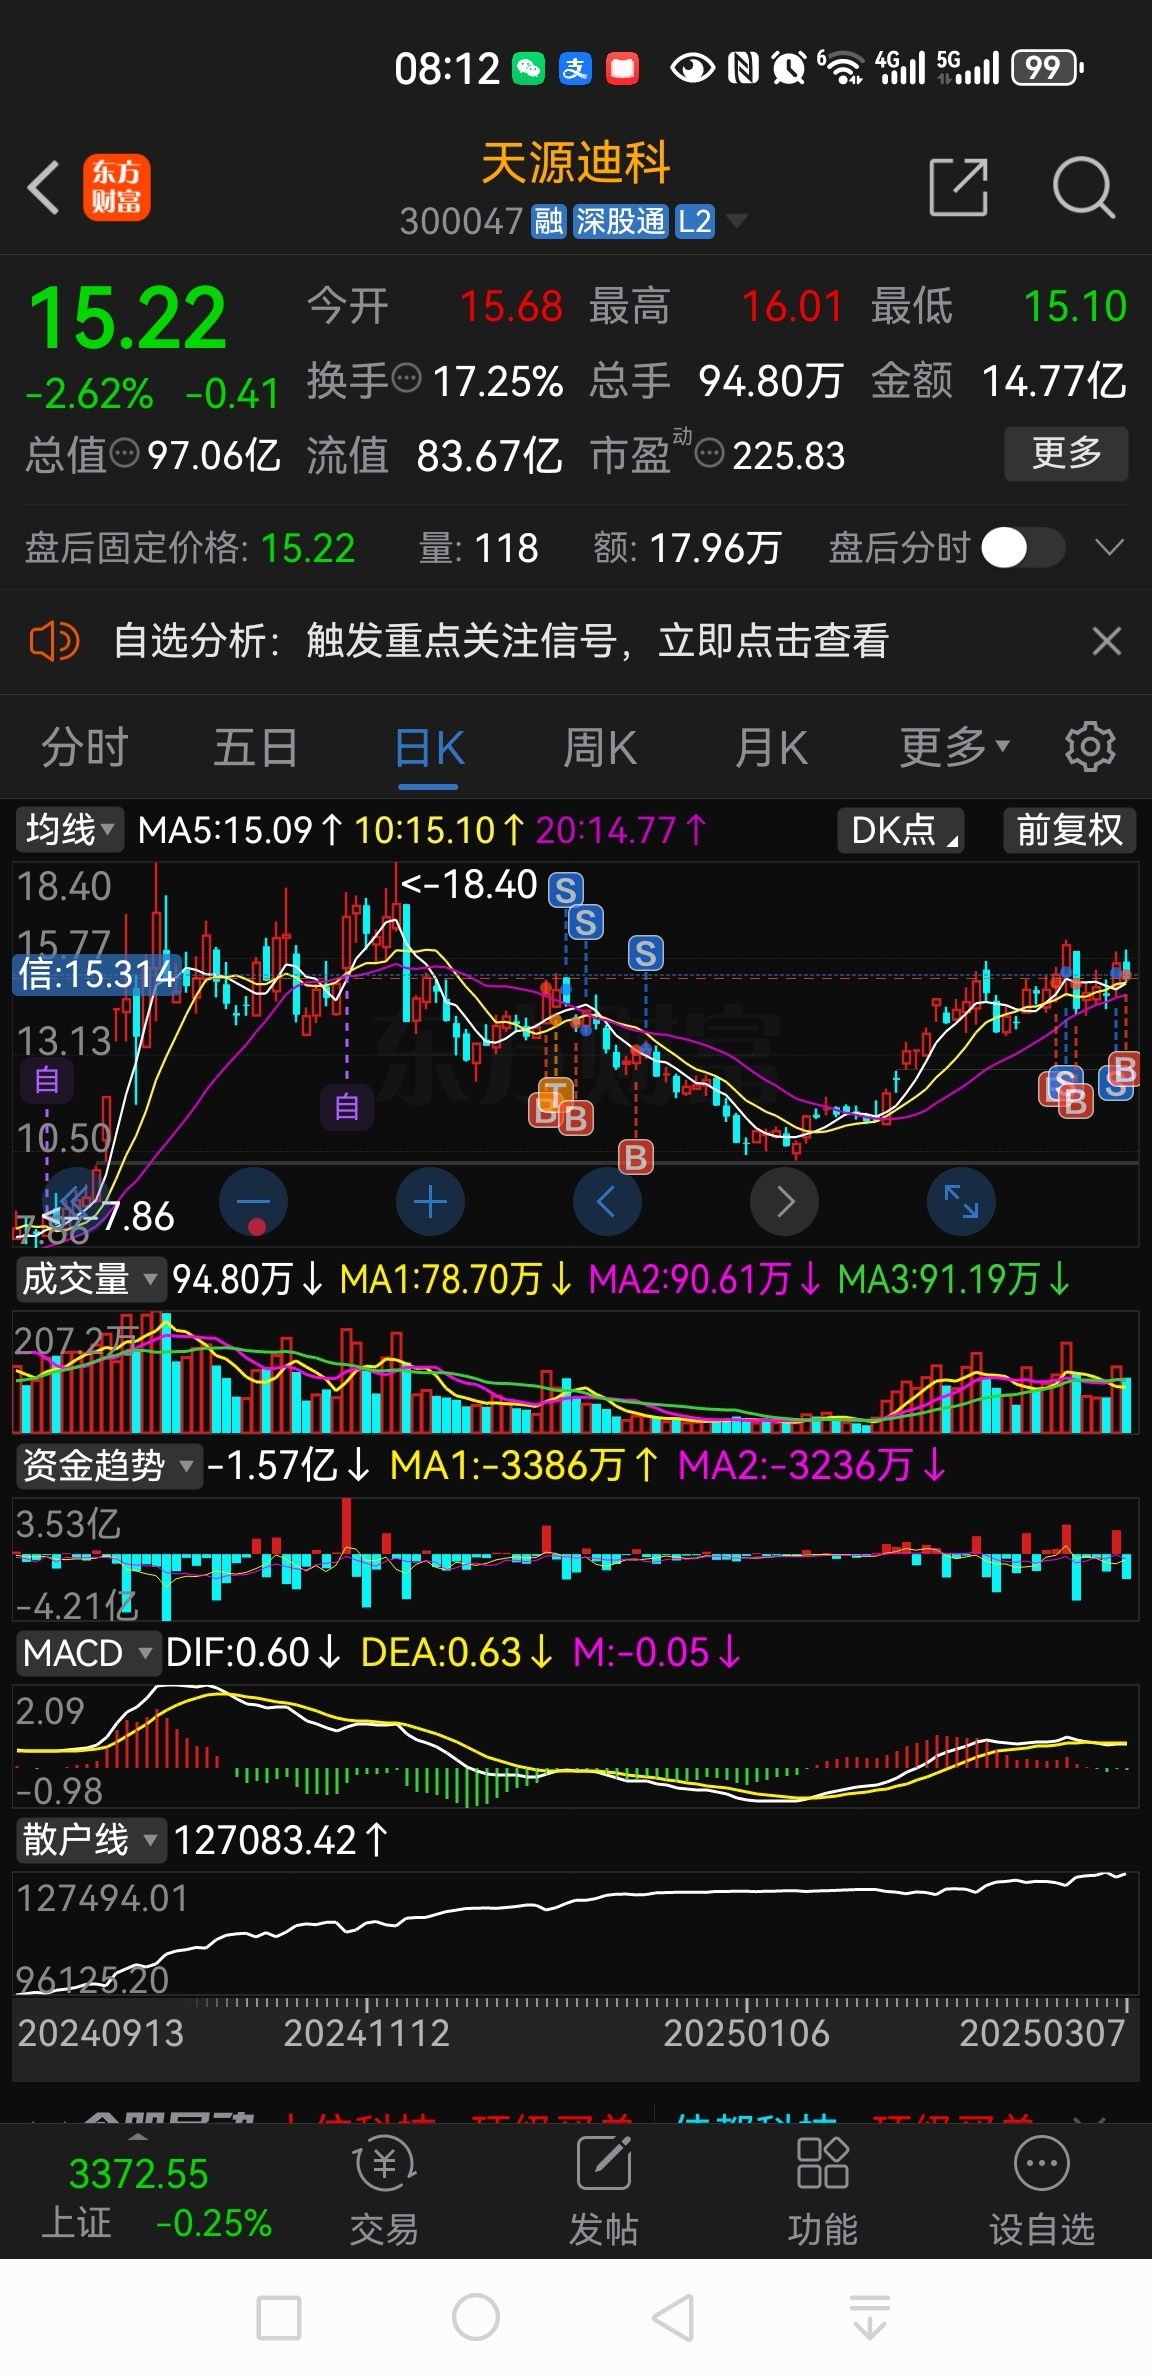Move chart right with next arrow
The image size is (1152, 2376).
tap(784, 1201)
